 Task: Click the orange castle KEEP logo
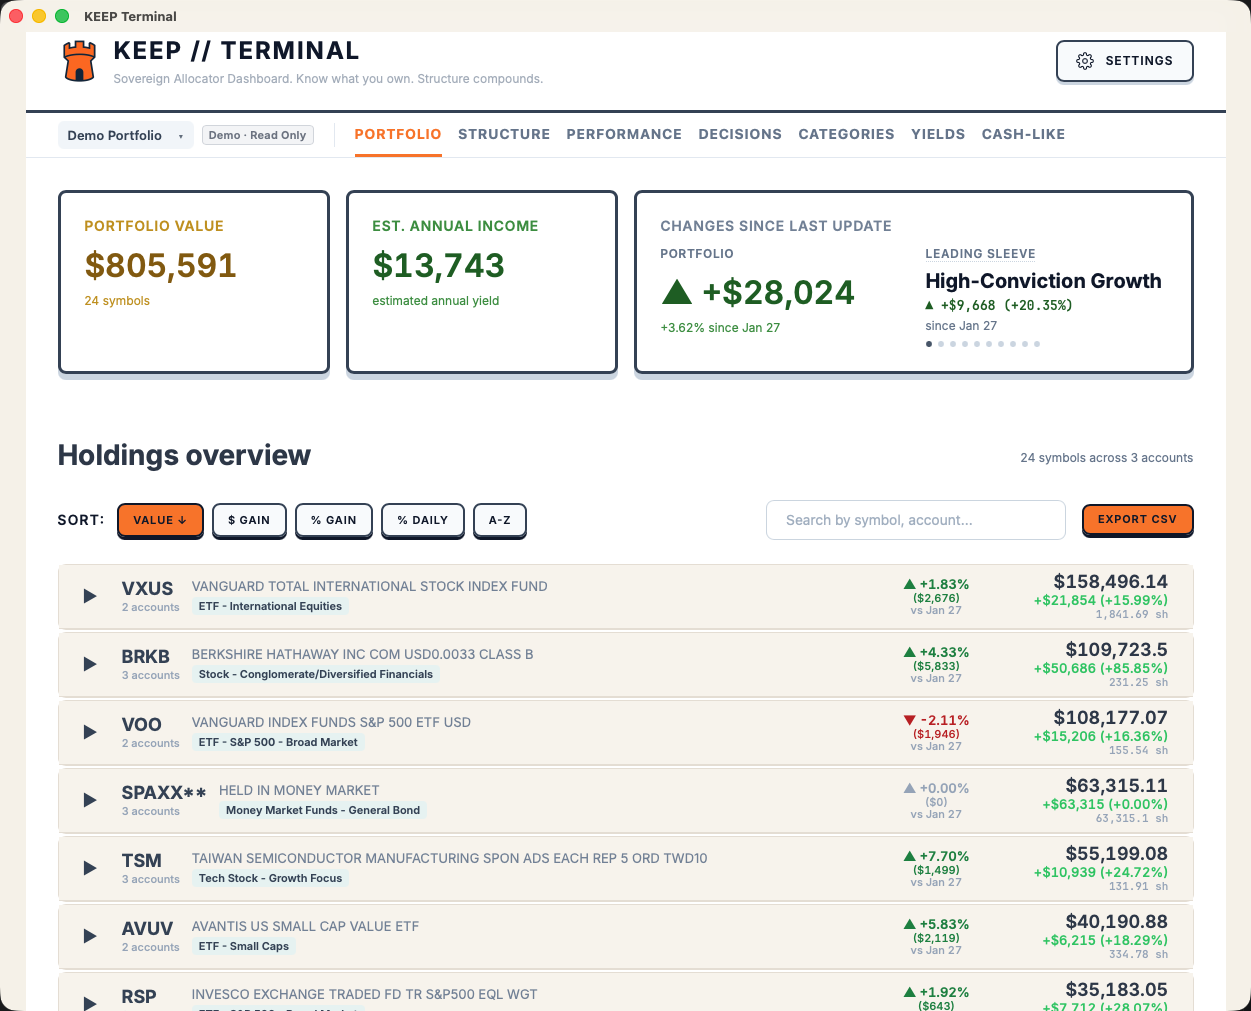[x=79, y=61]
